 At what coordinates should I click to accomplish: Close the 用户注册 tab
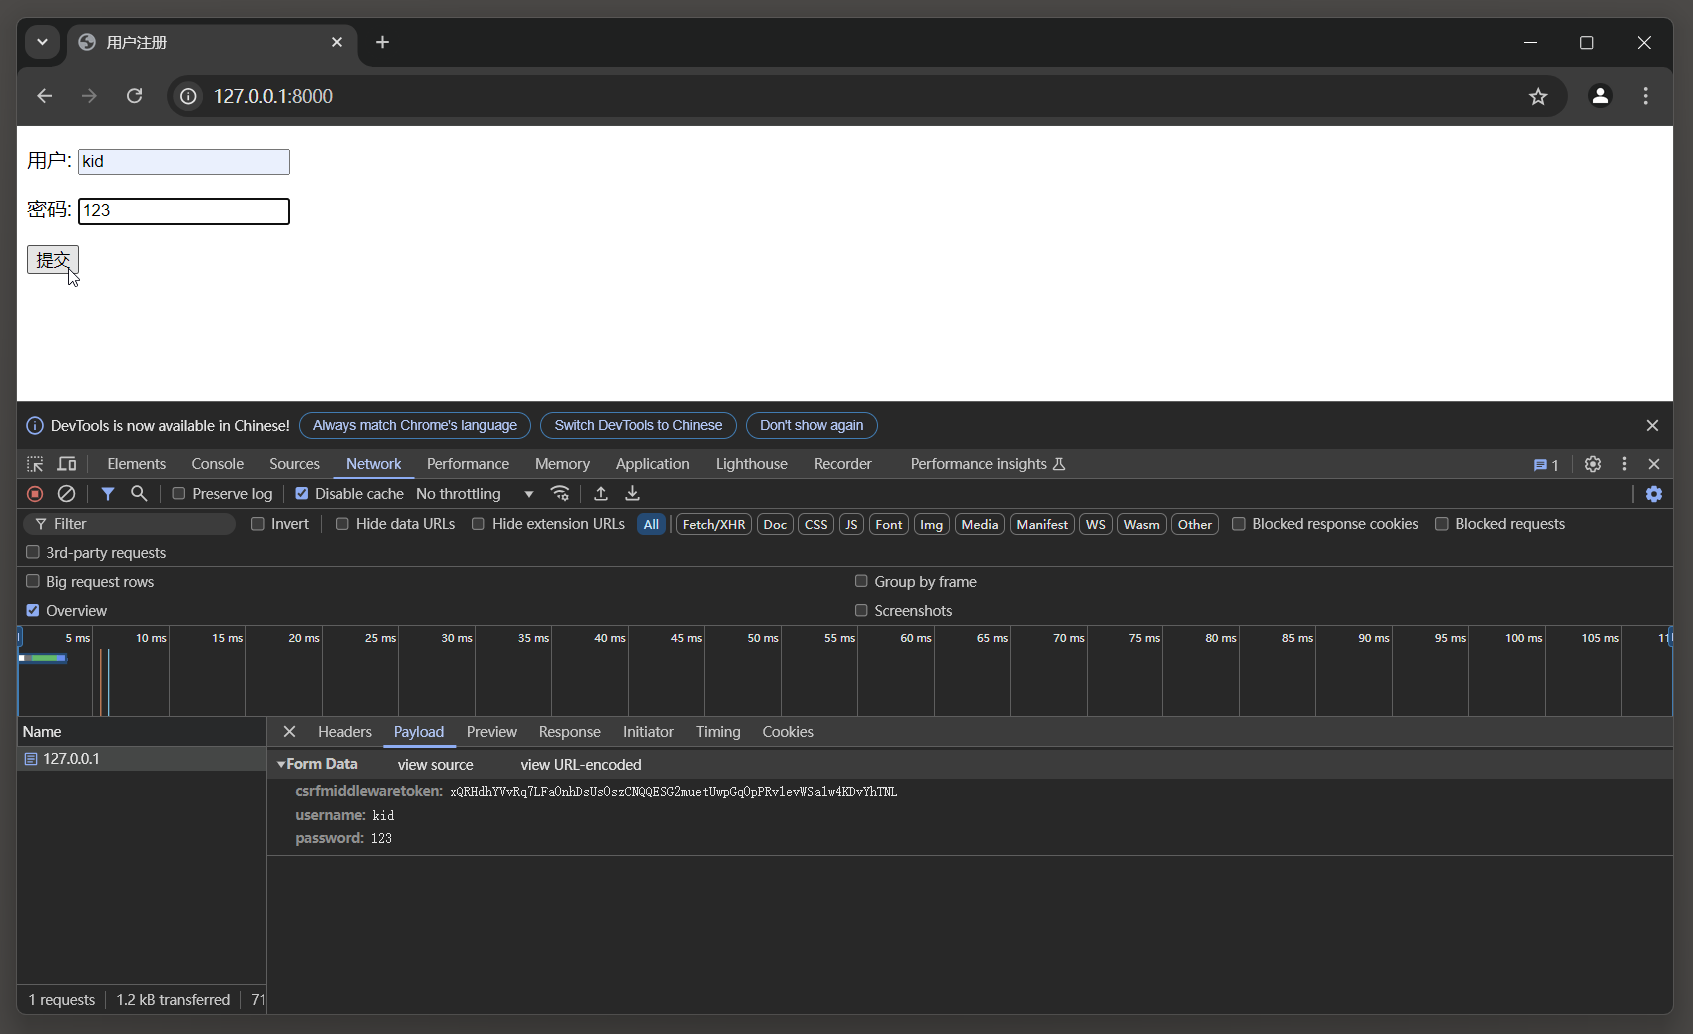click(337, 42)
